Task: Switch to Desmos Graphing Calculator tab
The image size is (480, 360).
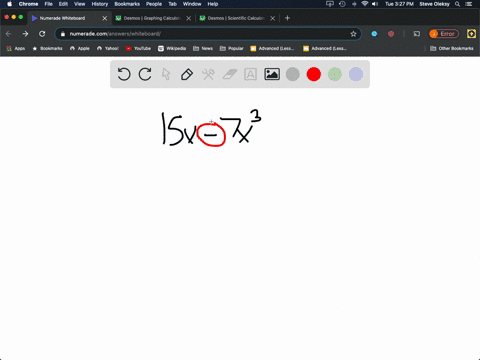Action: click(x=153, y=18)
